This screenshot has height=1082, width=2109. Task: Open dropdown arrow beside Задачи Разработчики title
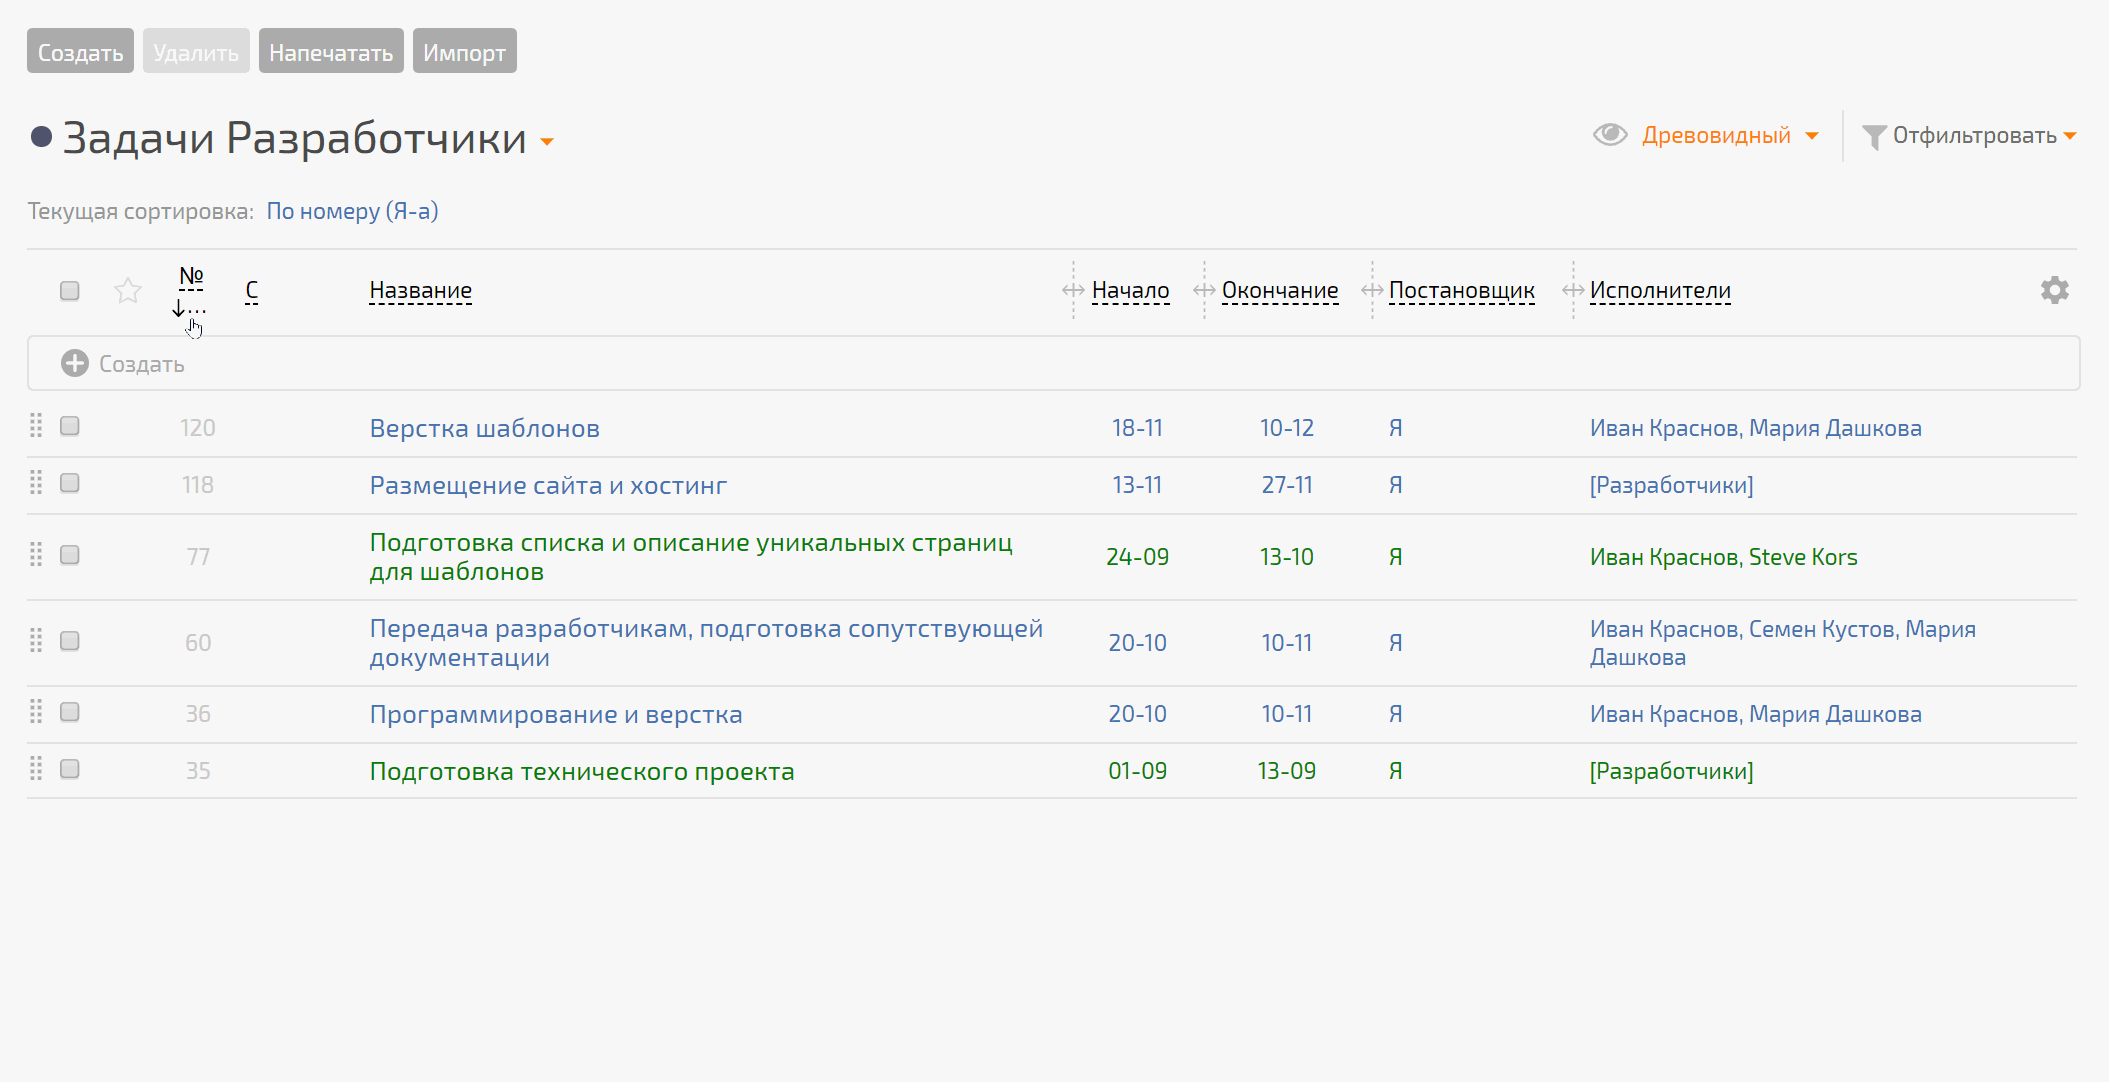pos(547,142)
